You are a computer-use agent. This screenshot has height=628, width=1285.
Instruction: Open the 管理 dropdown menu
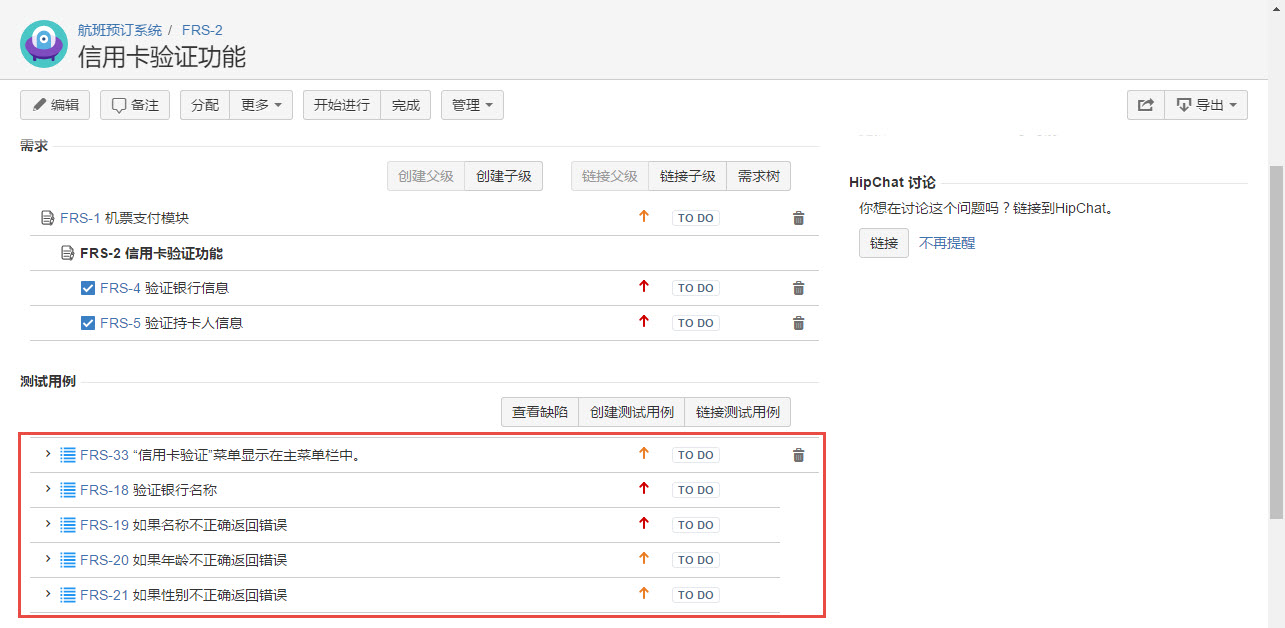point(472,105)
